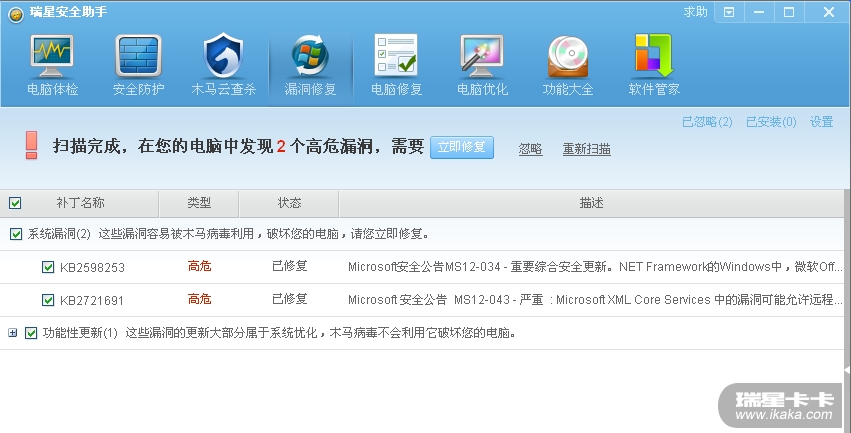Expand the 功能性更新(1) group plus sign
The width and height of the screenshot is (851, 433).
(x=12, y=333)
